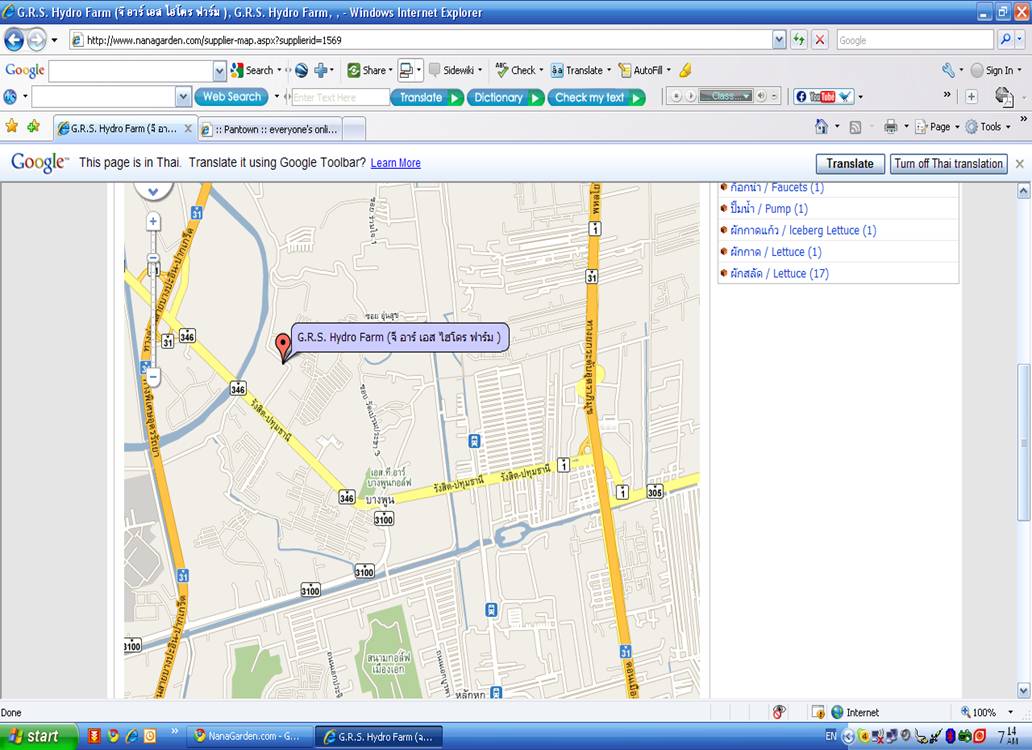This screenshot has height=750, width=1032.
Task: Stop page loading with red X icon
Action: pos(820,40)
